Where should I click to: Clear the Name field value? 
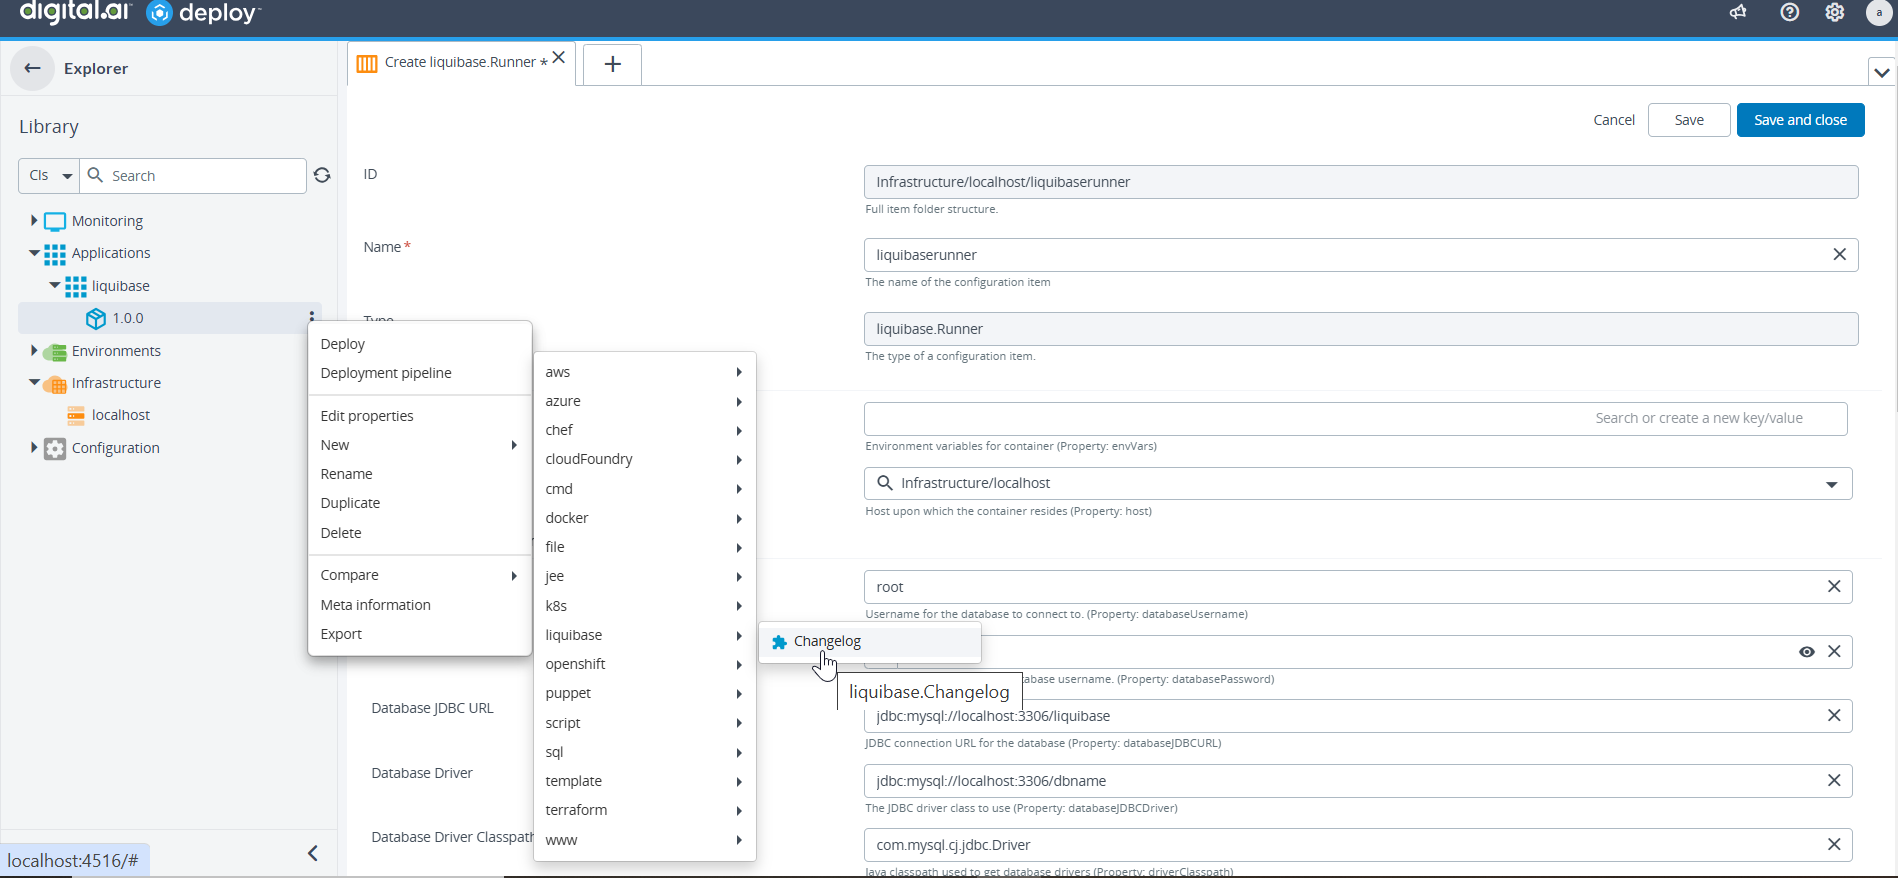[1839, 254]
